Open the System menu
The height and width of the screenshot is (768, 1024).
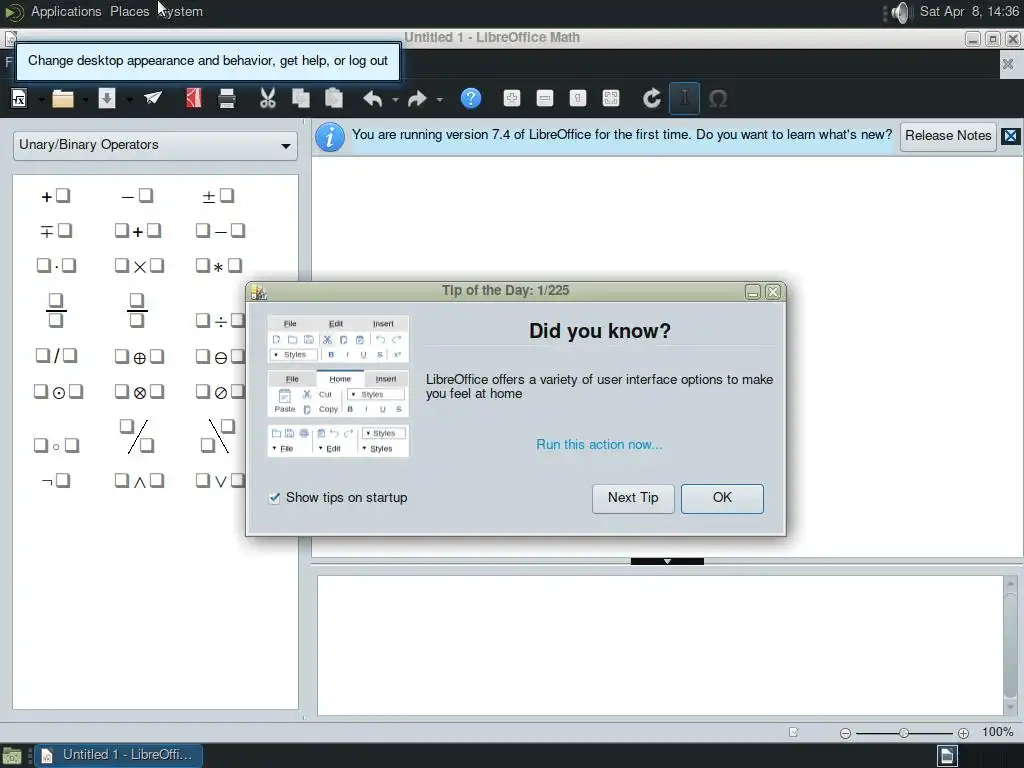point(180,12)
